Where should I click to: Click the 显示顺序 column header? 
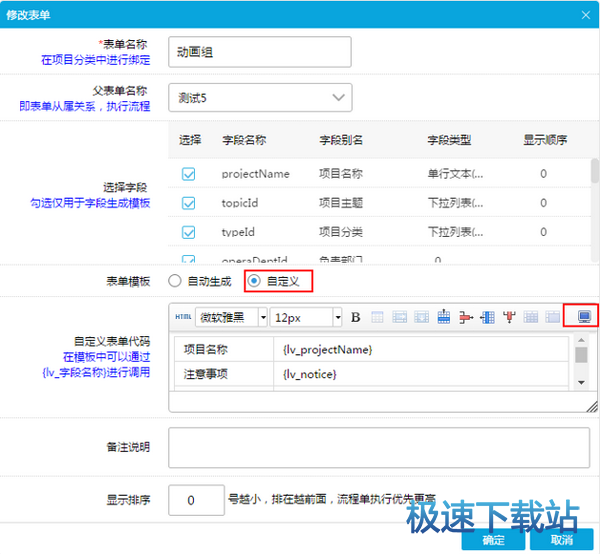click(x=545, y=140)
